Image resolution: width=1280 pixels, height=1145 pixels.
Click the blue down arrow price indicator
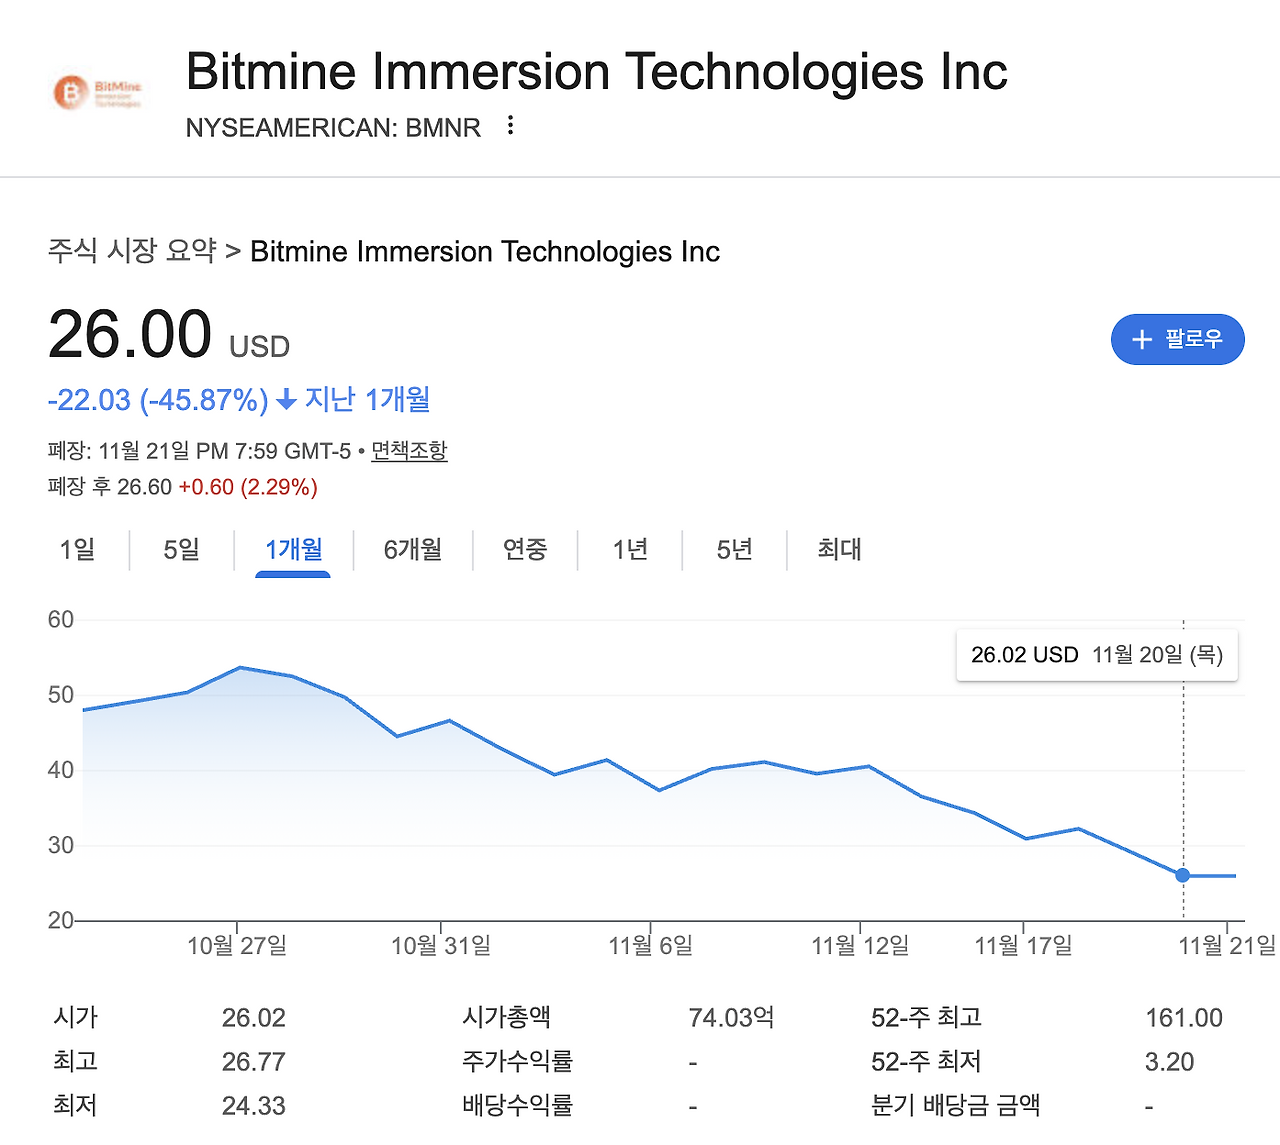pos(286,401)
